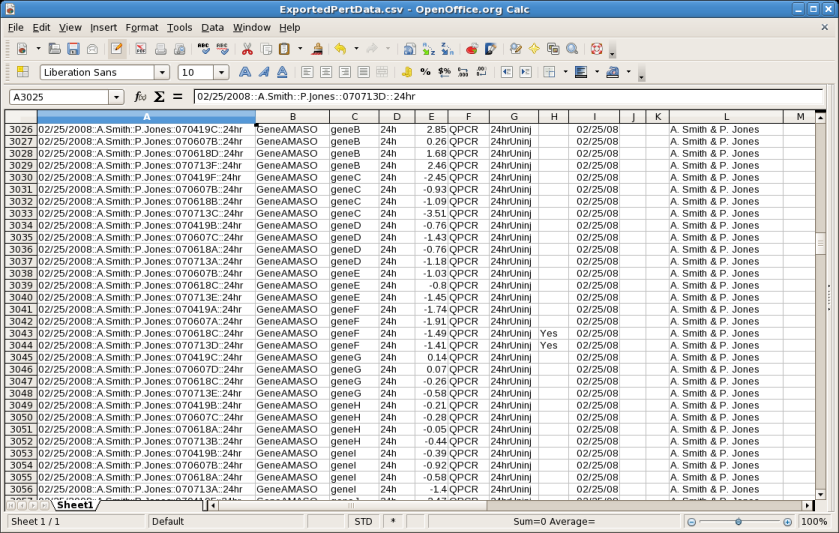Image resolution: width=839 pixels, height=533 pixels.
Task: Open the Function Wizard icon
Action: [140, 97]
